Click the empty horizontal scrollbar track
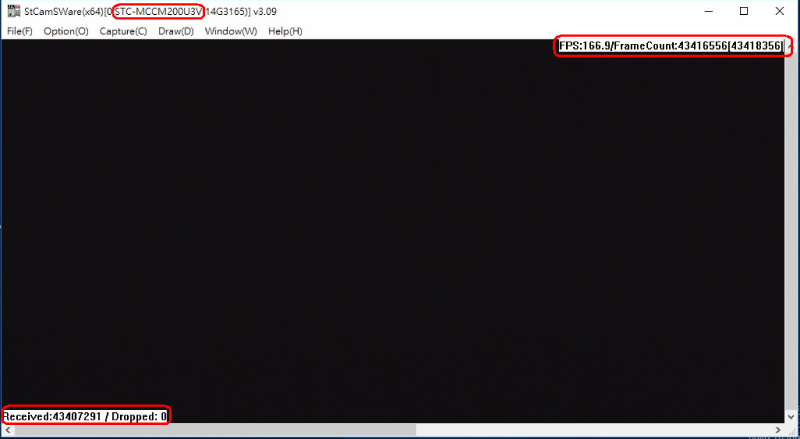800x439 pixels. click(600, 431)
